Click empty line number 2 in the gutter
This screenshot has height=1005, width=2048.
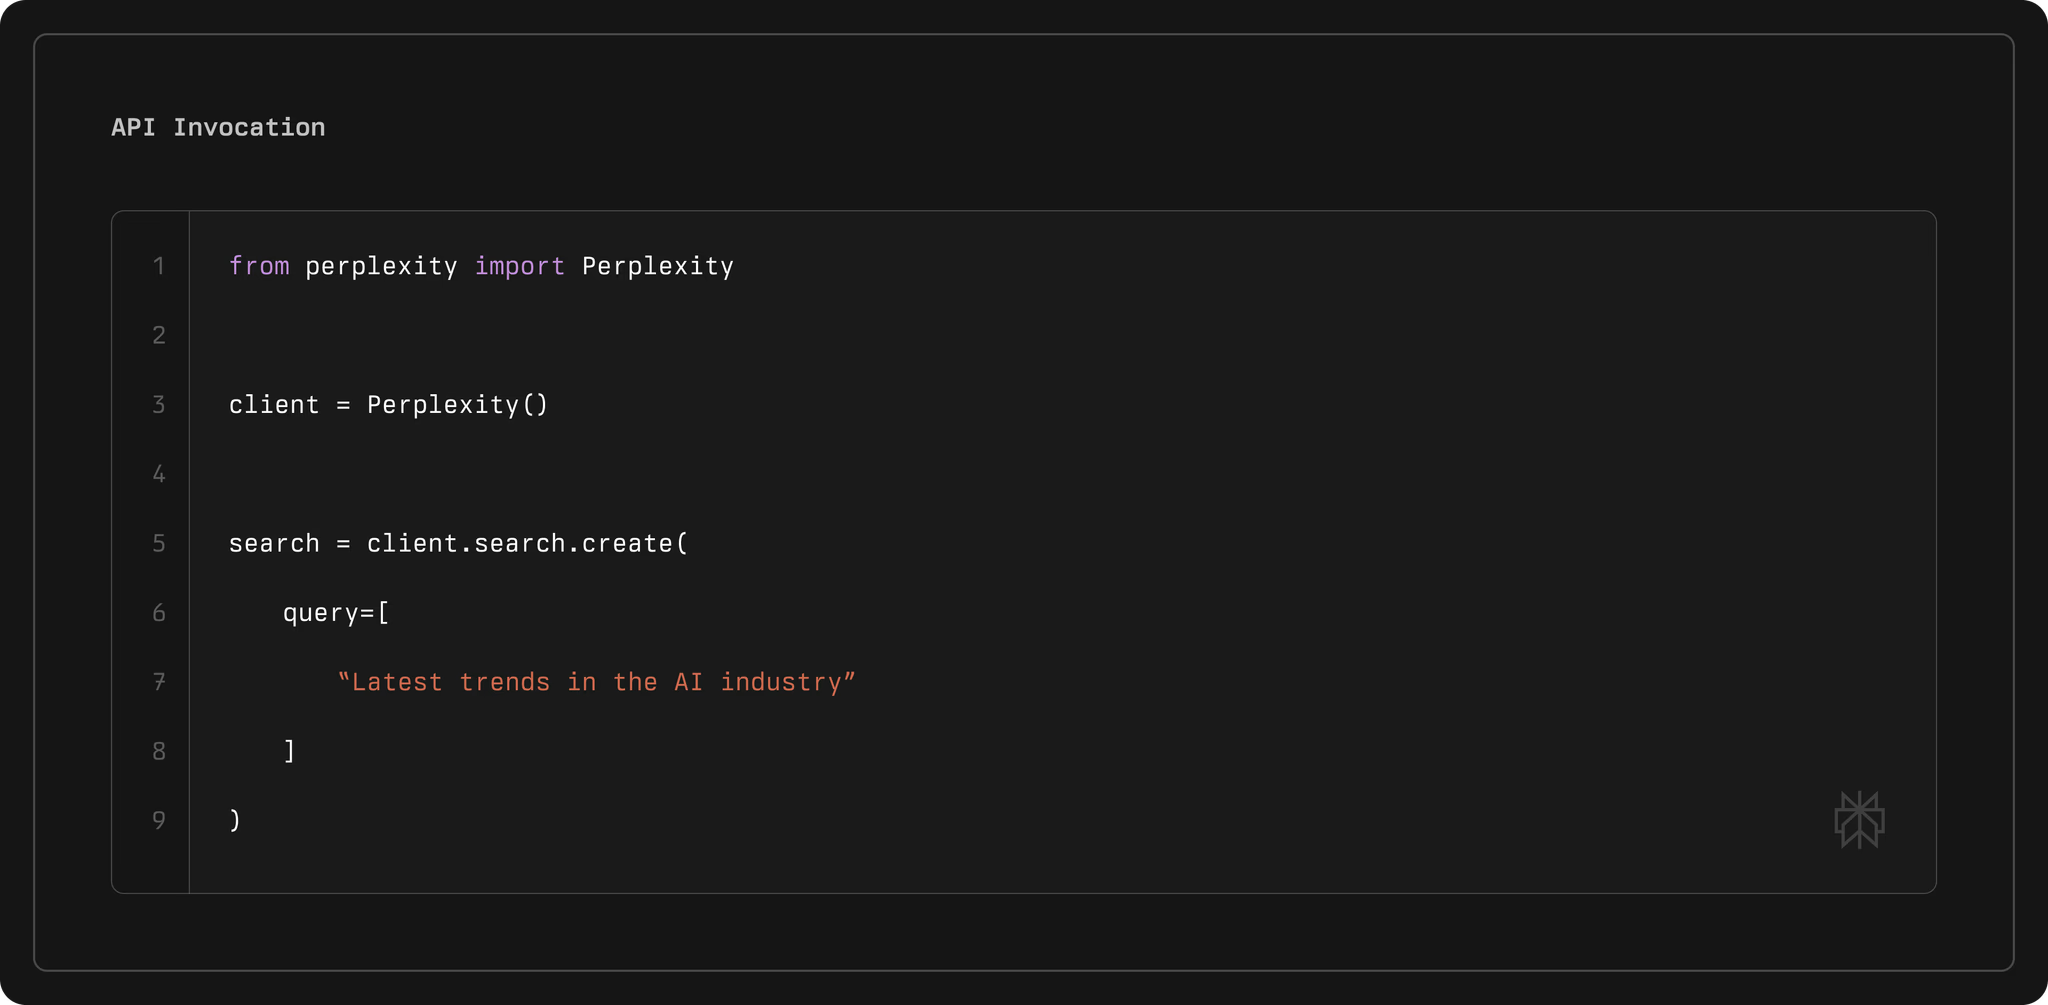click(159, 335)
